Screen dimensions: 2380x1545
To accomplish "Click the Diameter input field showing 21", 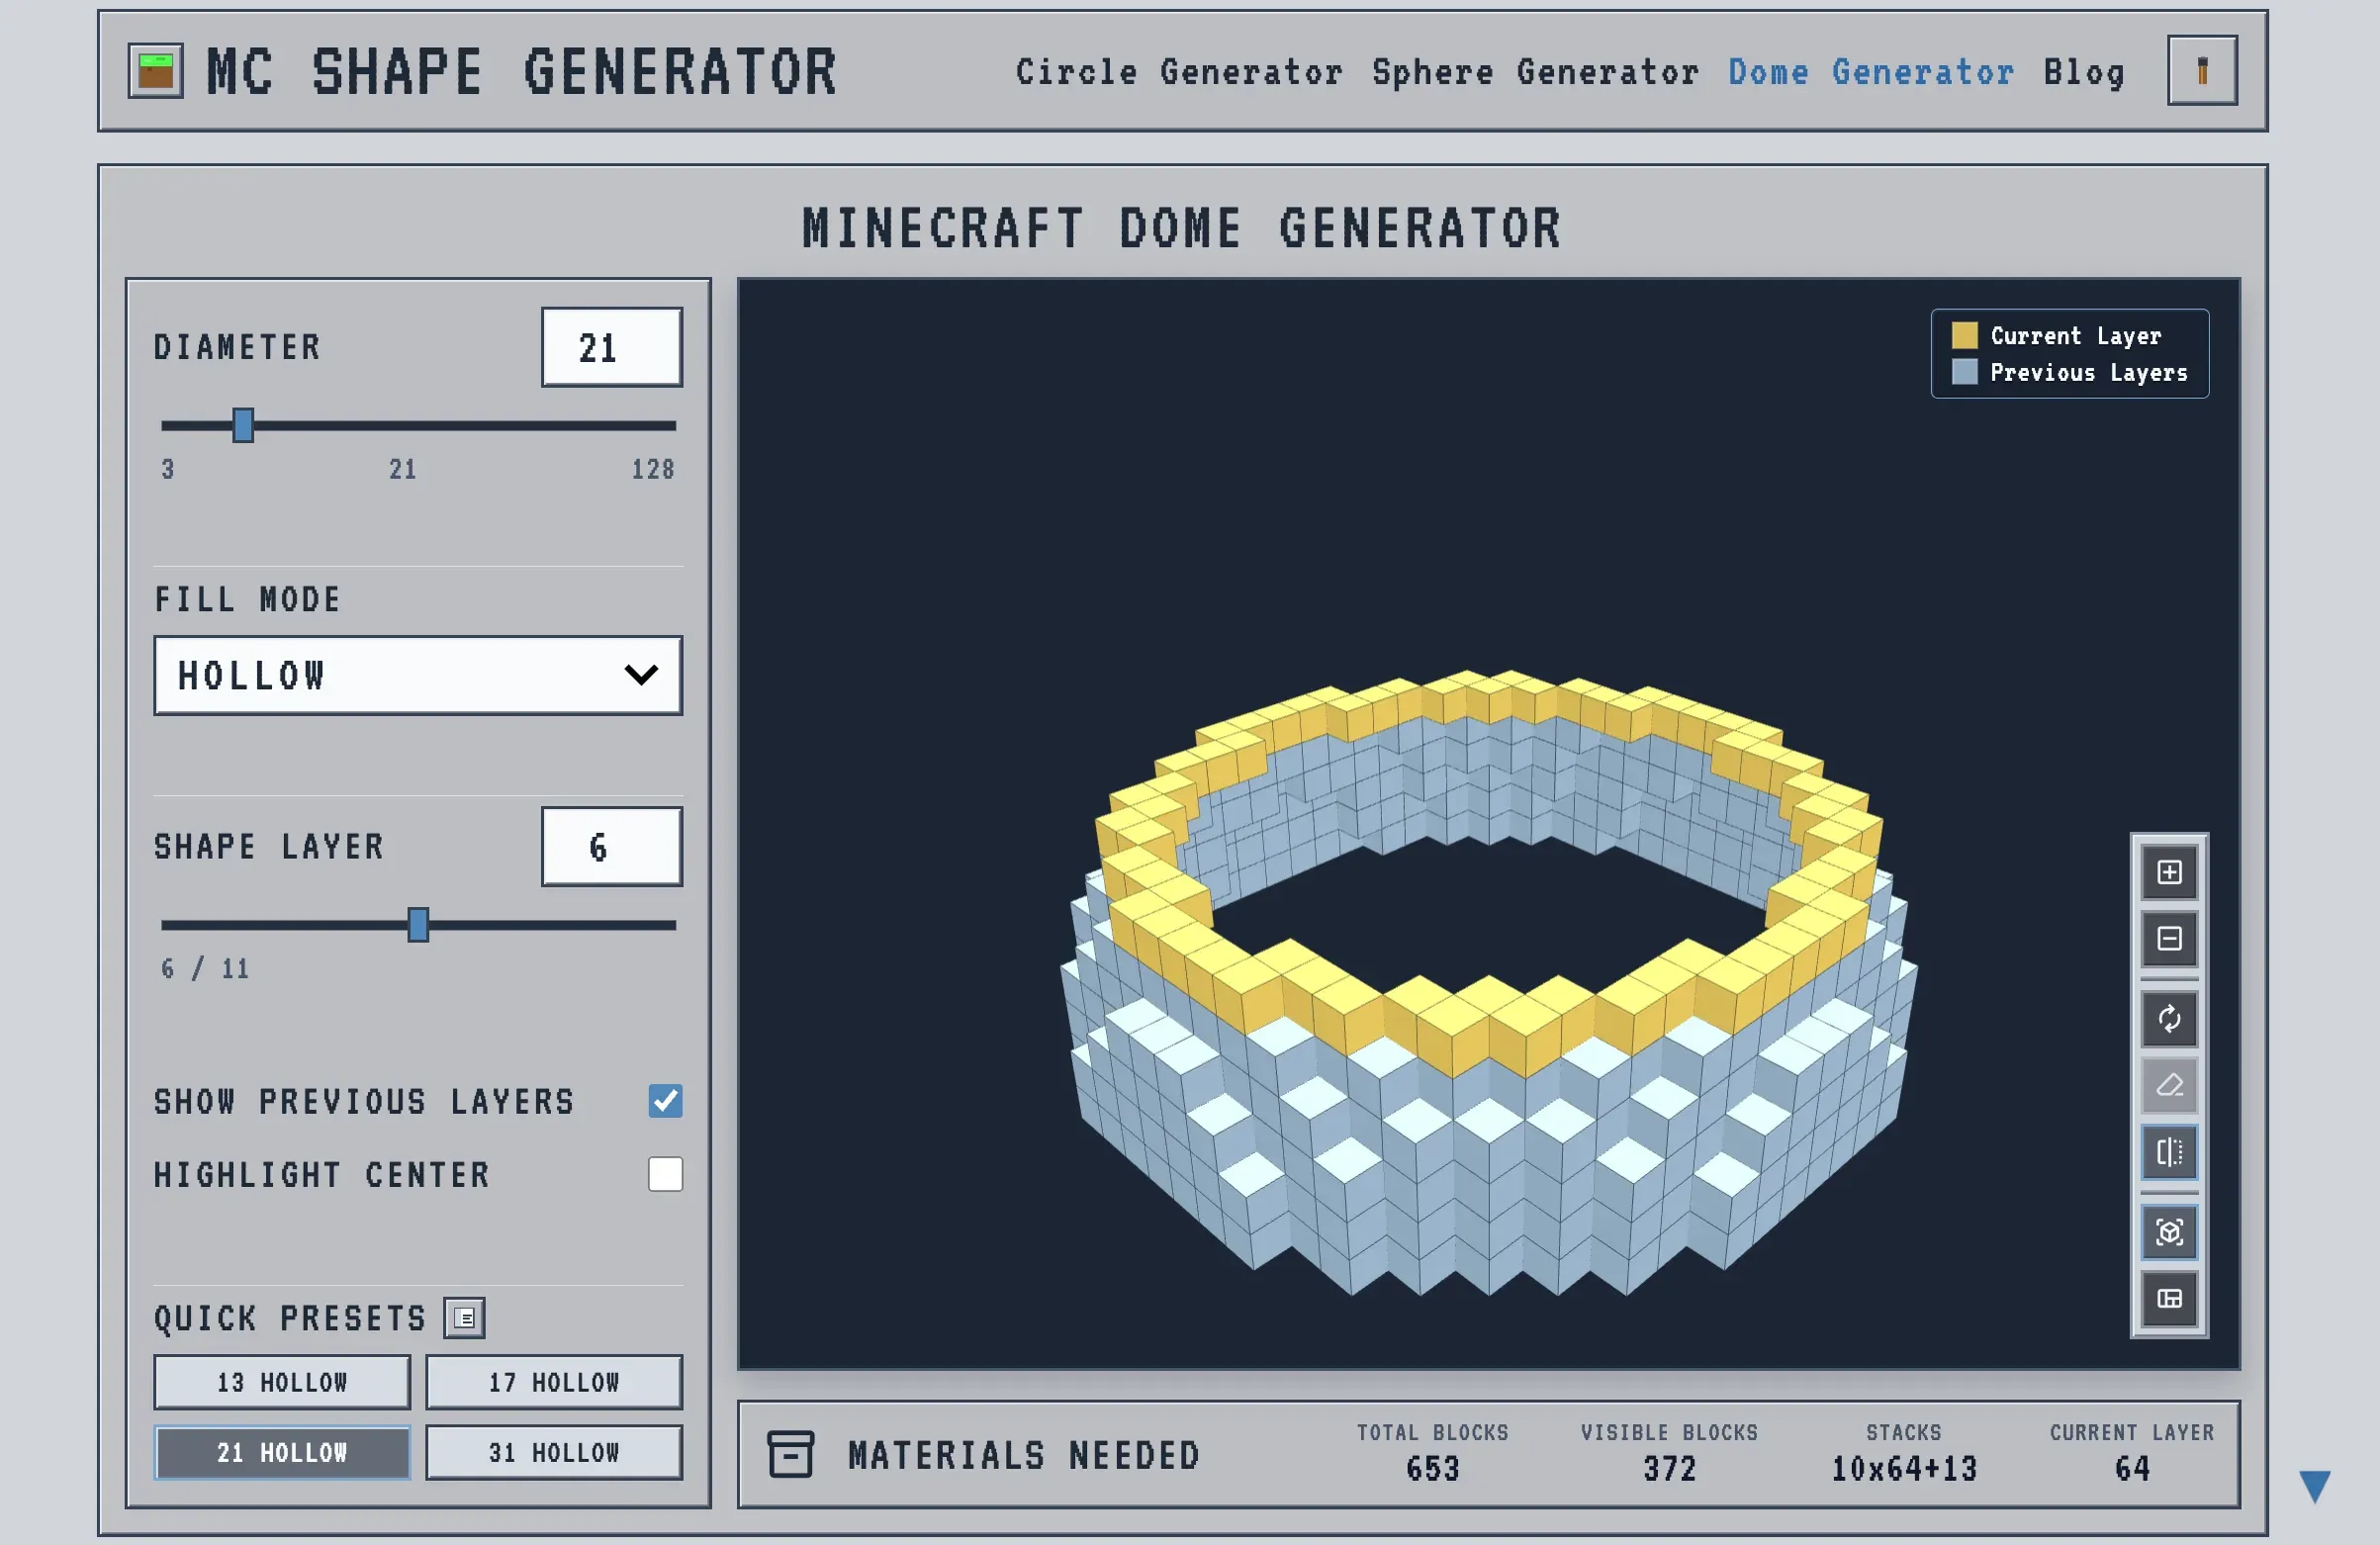I will coord(612,347).
